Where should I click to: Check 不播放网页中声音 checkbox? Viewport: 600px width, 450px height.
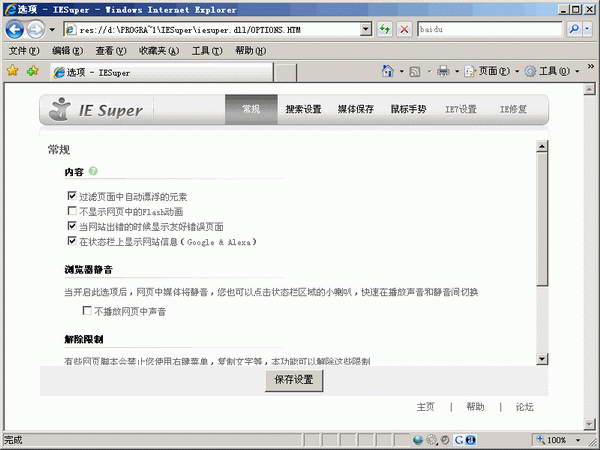(x=87, y=310)
